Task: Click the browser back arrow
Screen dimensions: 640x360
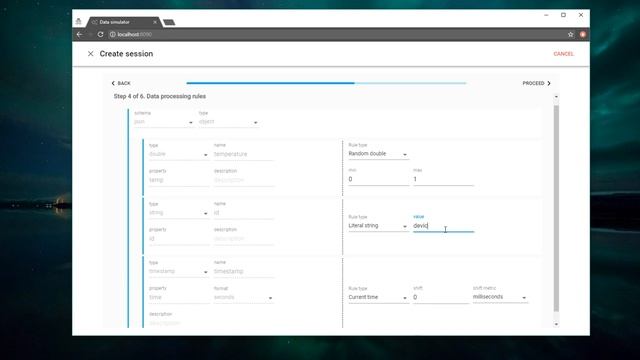Action: point(80,34)
